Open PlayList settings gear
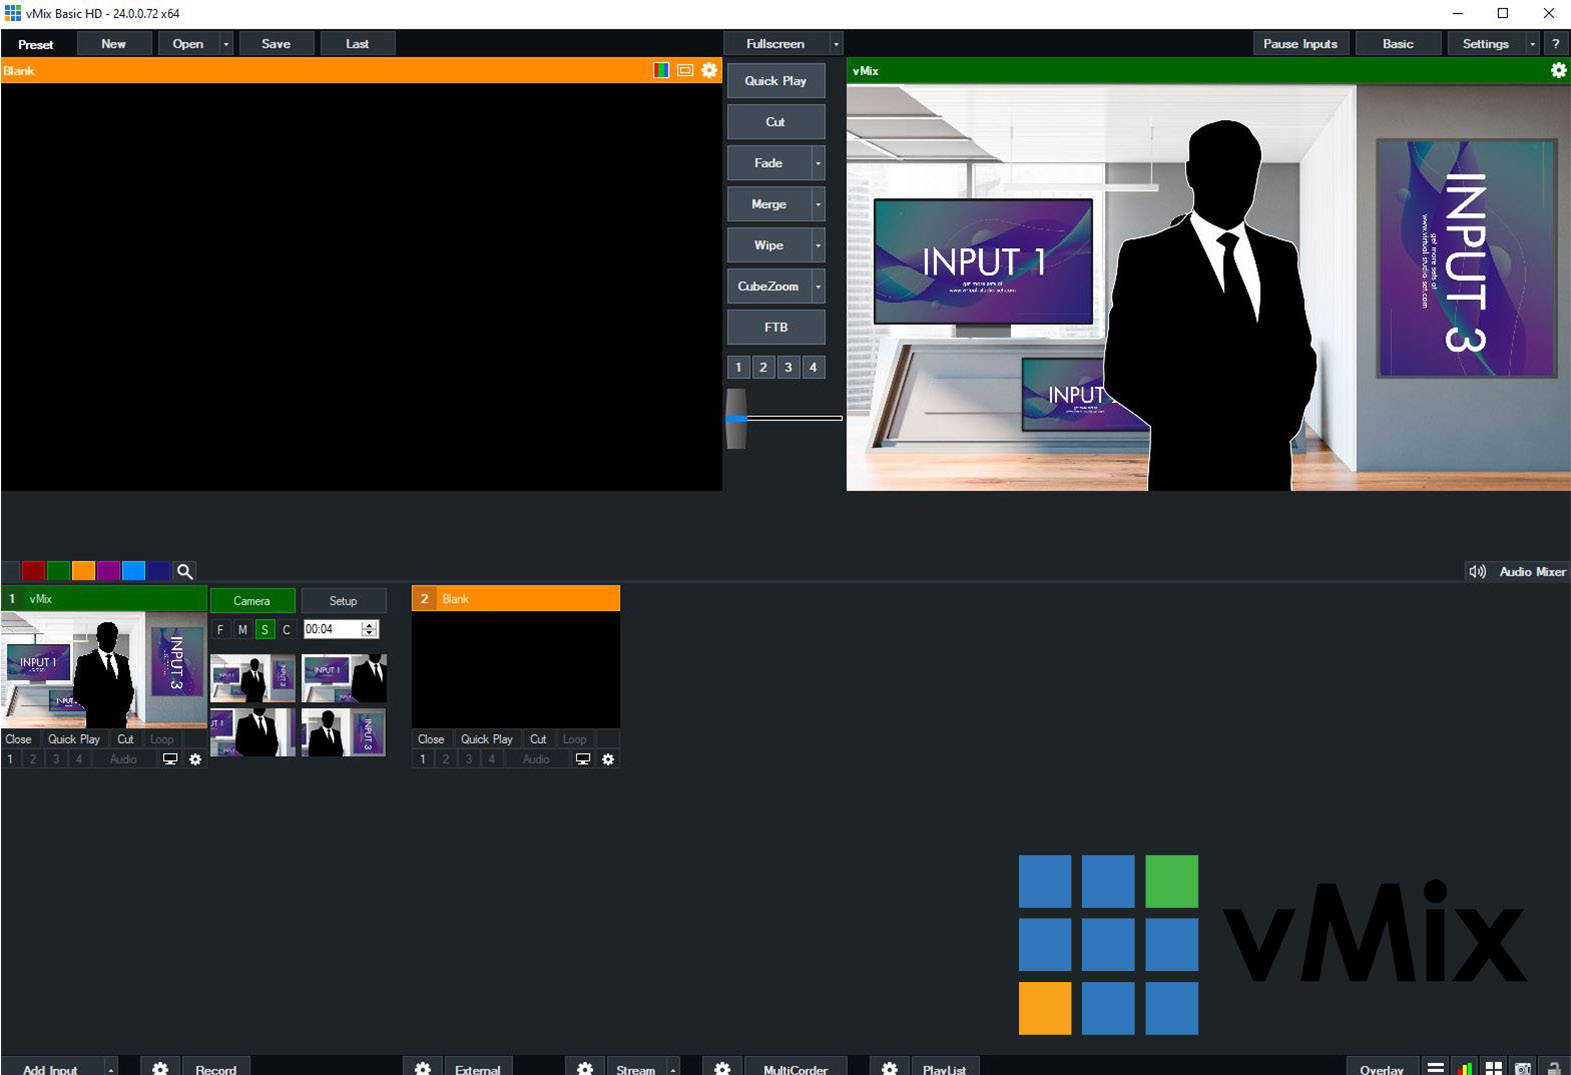 click(x=889, y=1068)
